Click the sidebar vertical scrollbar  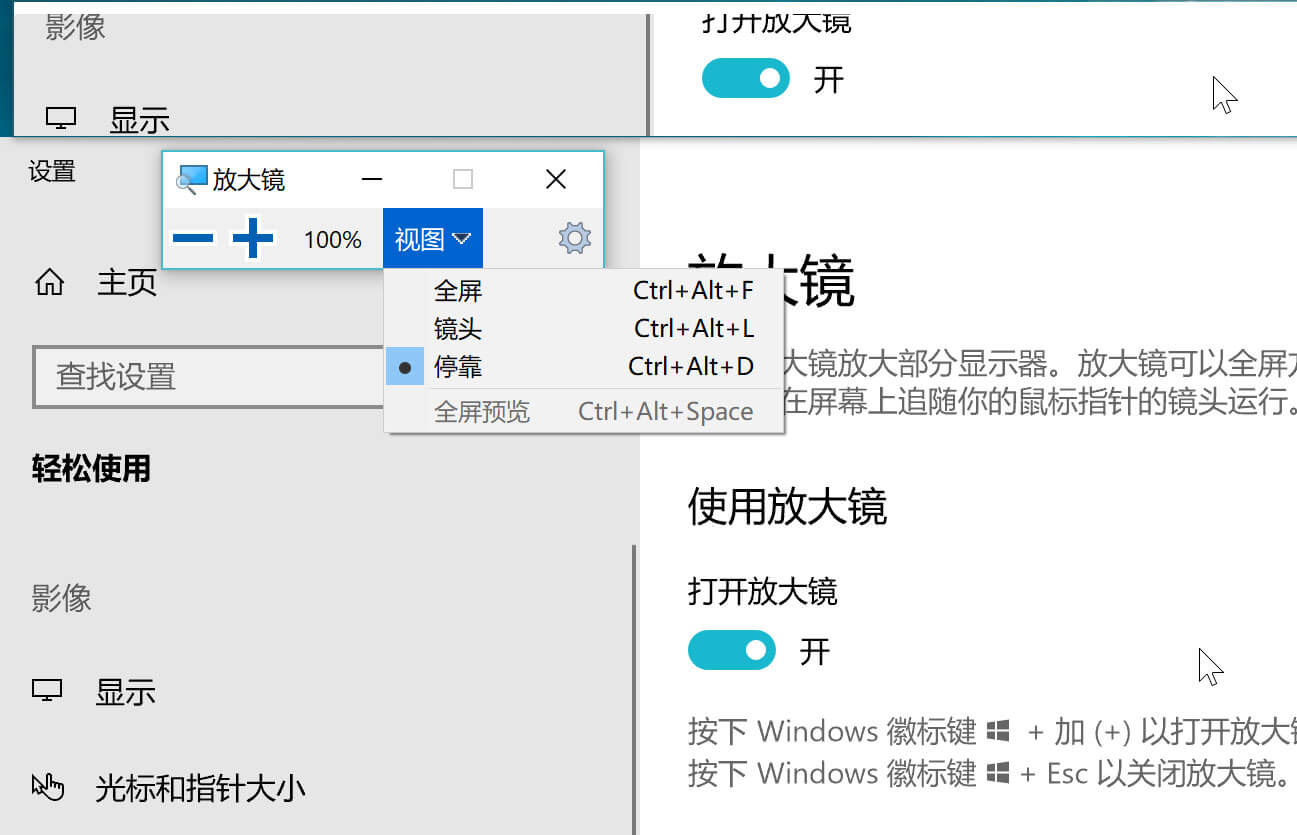click(633, 690)
